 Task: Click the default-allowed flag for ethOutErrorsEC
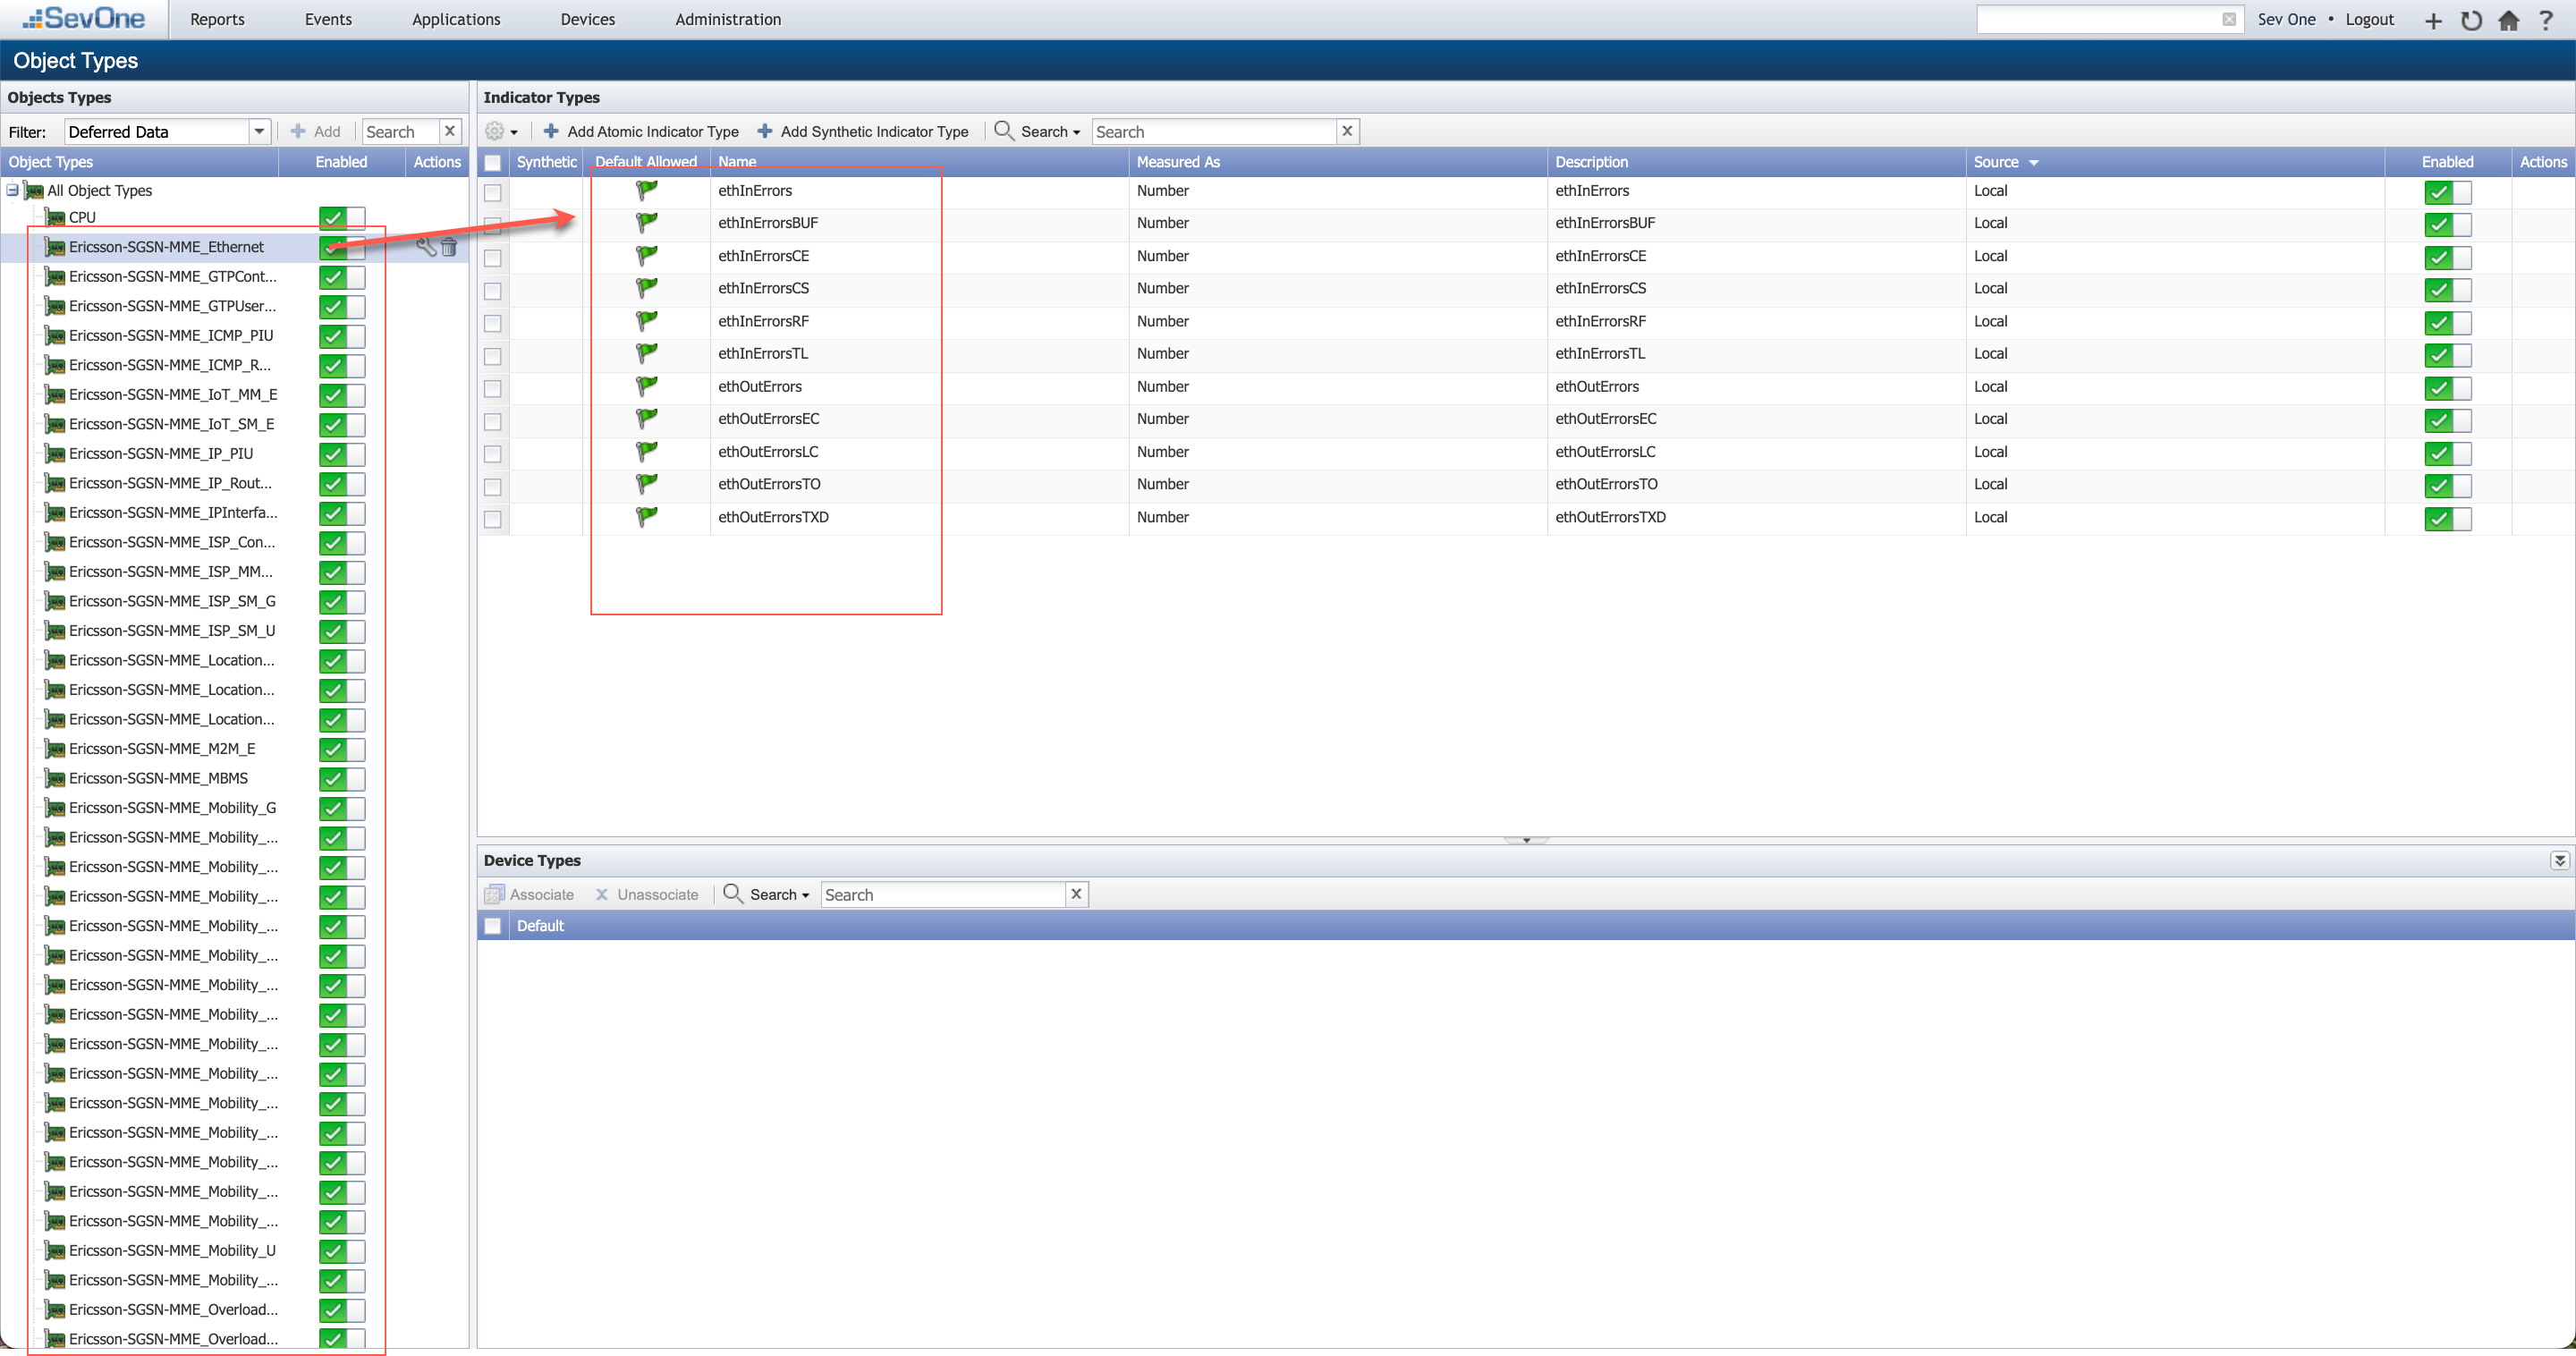(647, 418)
